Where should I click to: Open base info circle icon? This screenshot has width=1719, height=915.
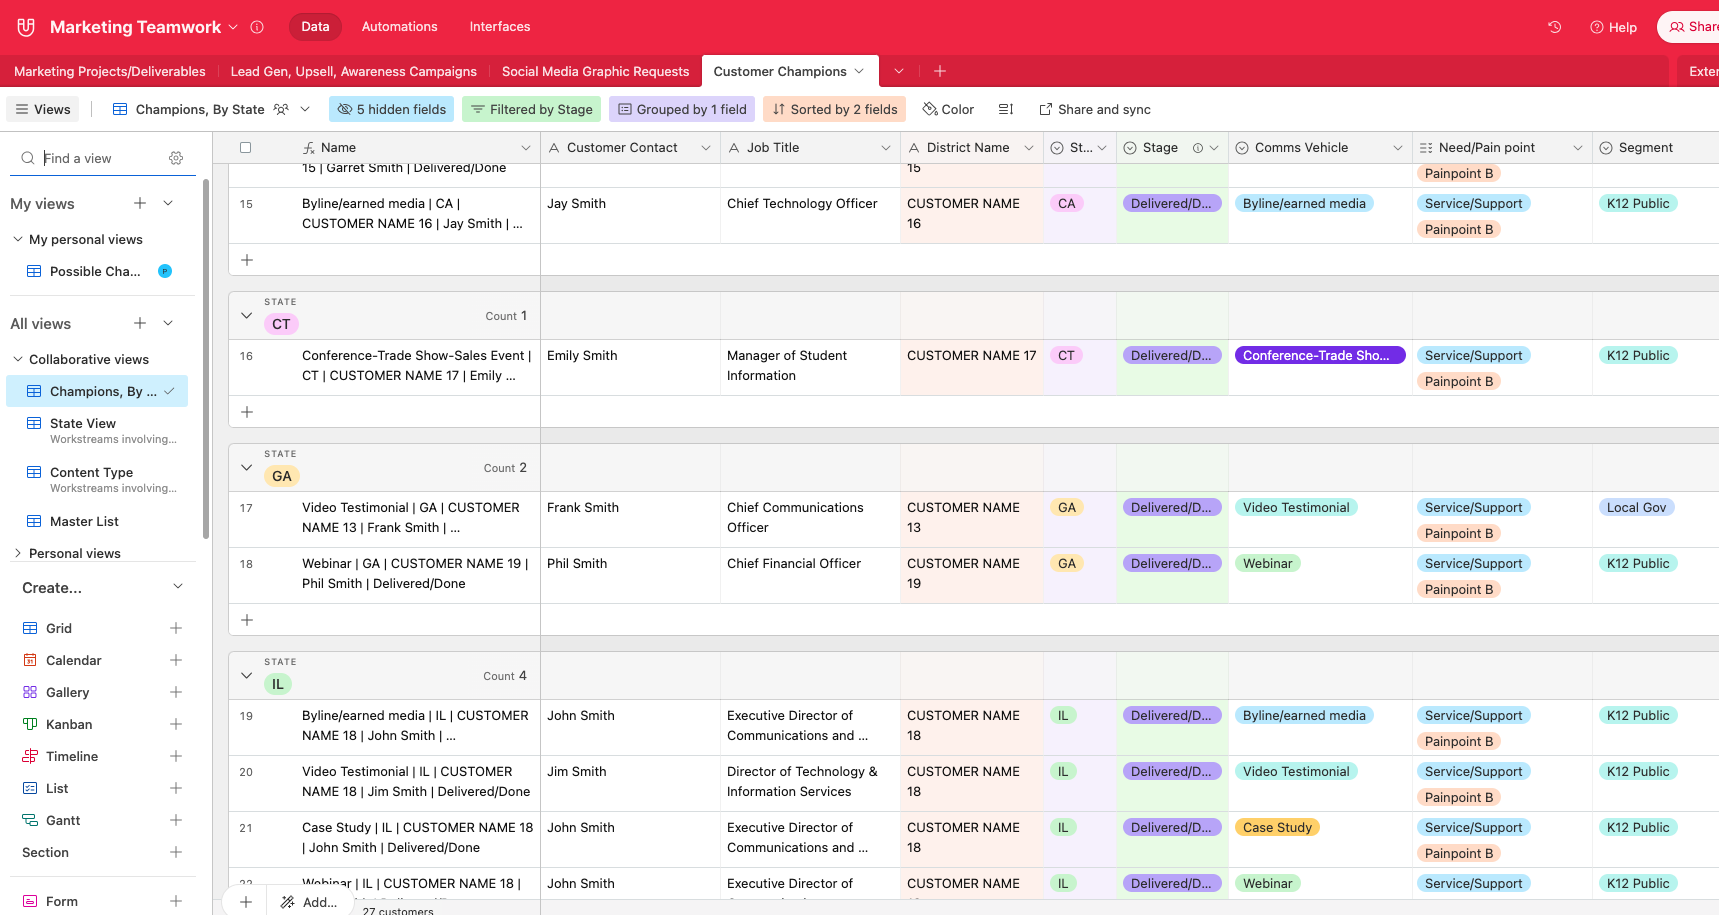(x=257, y=27)
